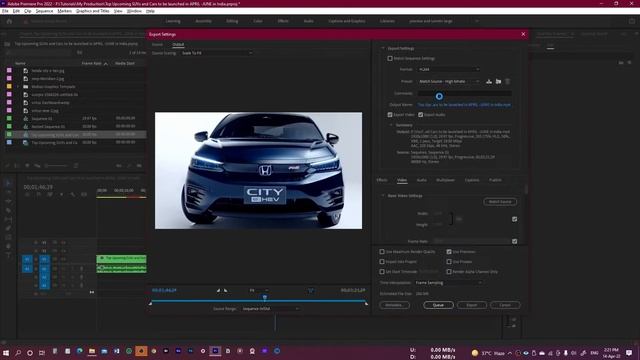Open the Format dropdown showing H.264
Screen dimensions: 640x360
tap(449, 69)
